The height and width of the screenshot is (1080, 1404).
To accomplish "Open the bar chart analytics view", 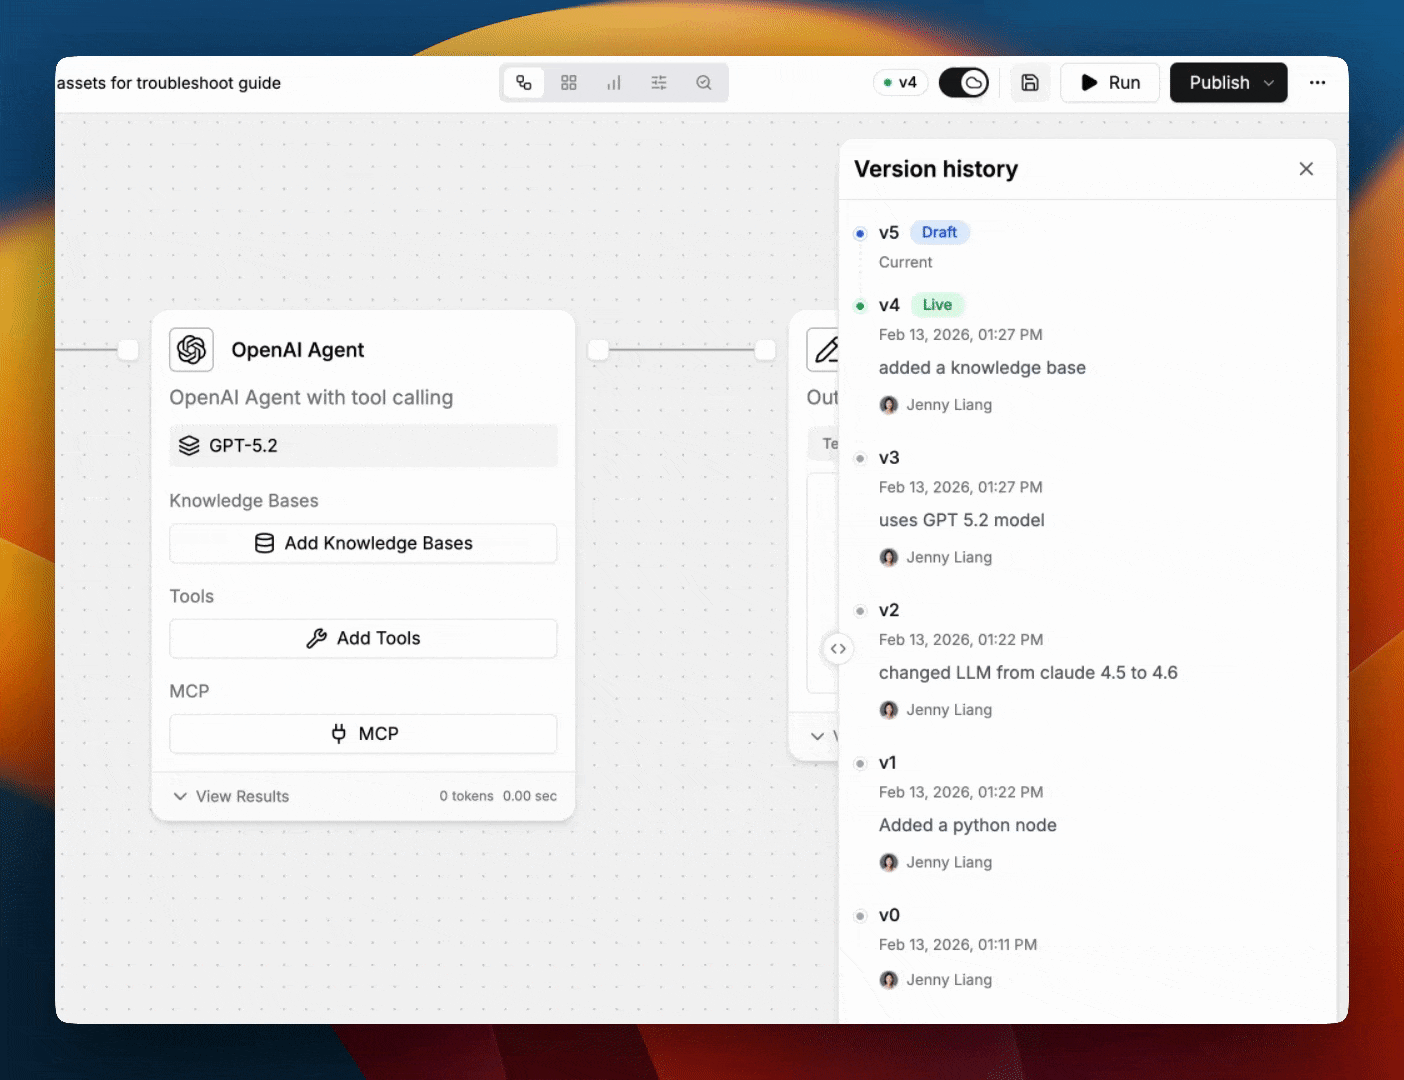I will pos(614,83).
